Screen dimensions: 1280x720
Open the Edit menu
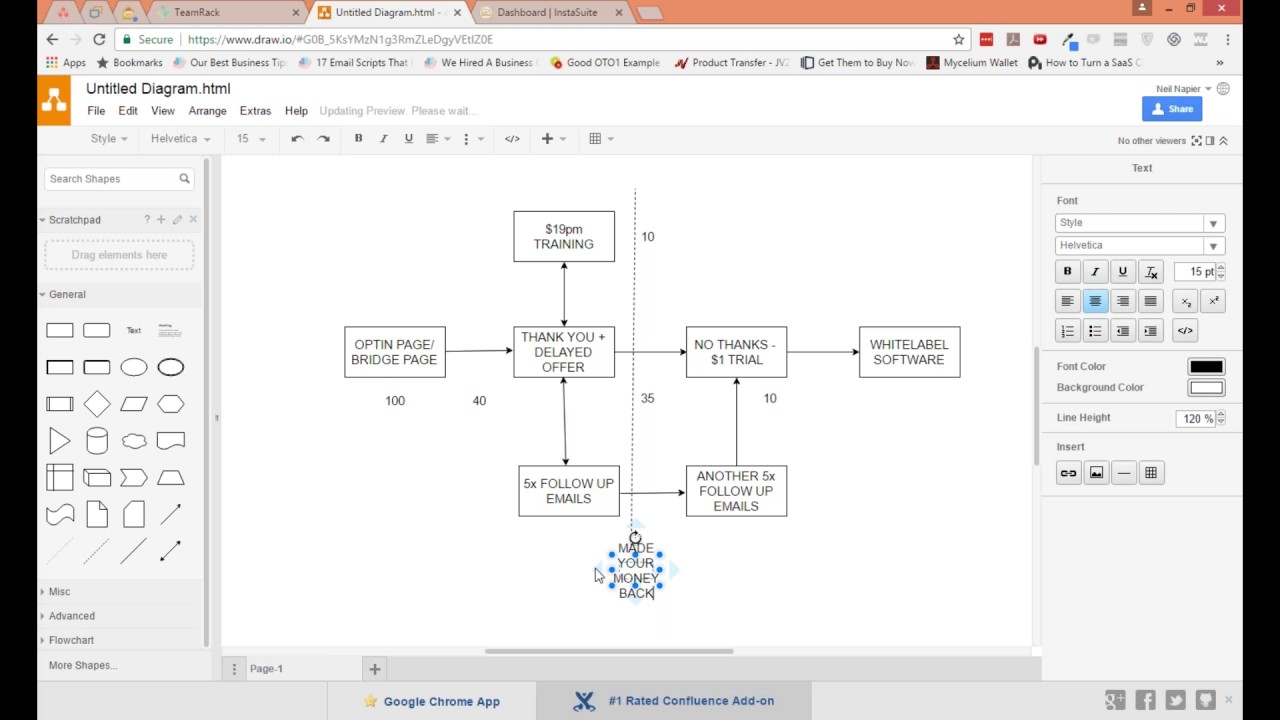(x=128, y=111)
